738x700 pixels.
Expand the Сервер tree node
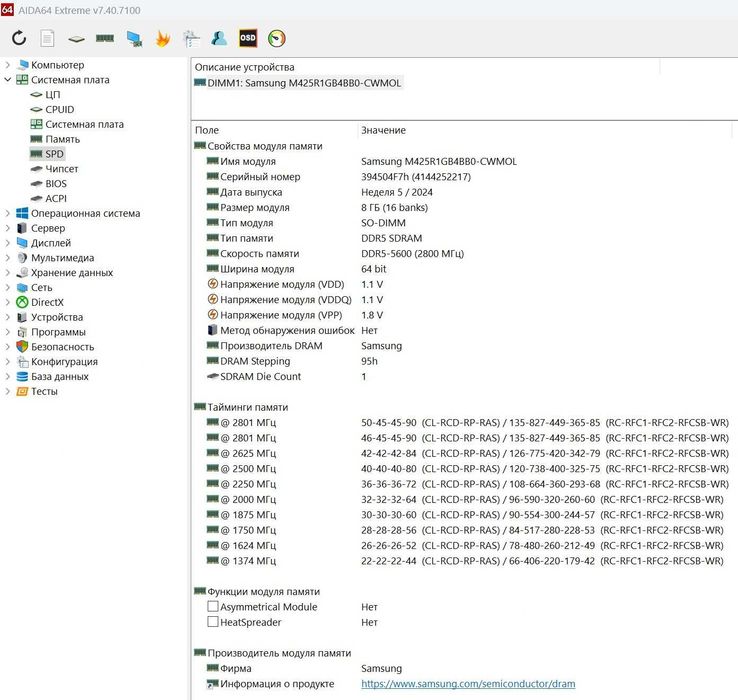point(8,228)
